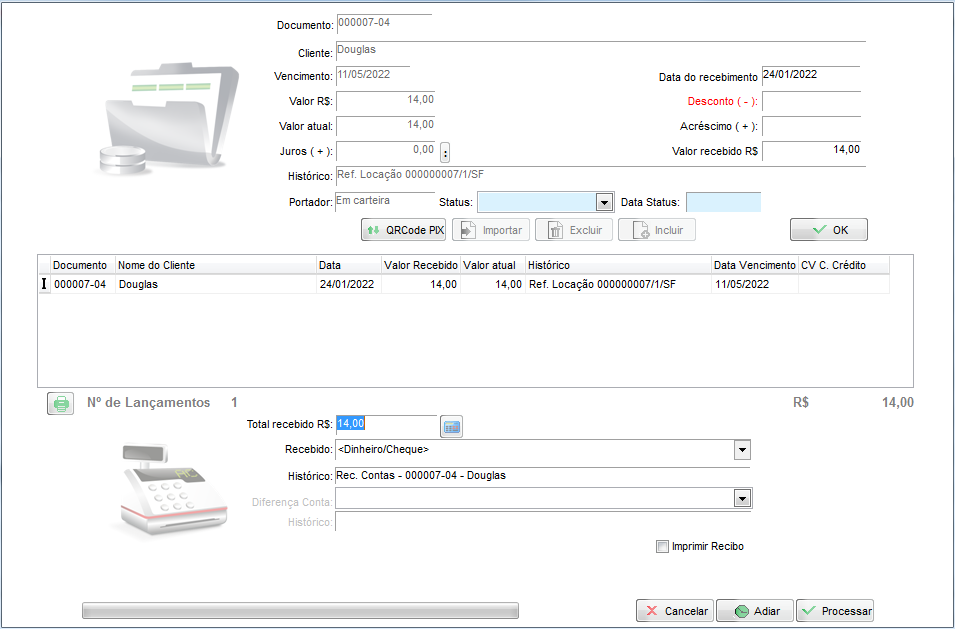The width and height of the screenshot is (955, 629).
Task: Click the Data Vencimento column header
Action: click(753, 265)
